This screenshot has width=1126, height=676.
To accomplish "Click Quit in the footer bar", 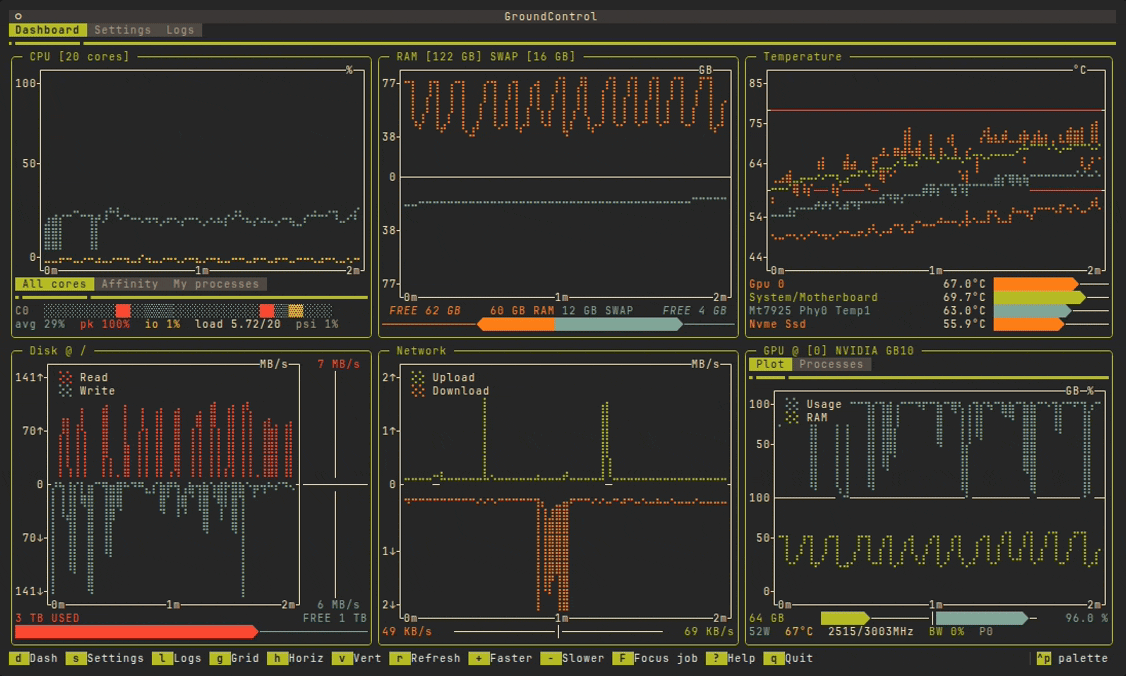I will point(788,658).
